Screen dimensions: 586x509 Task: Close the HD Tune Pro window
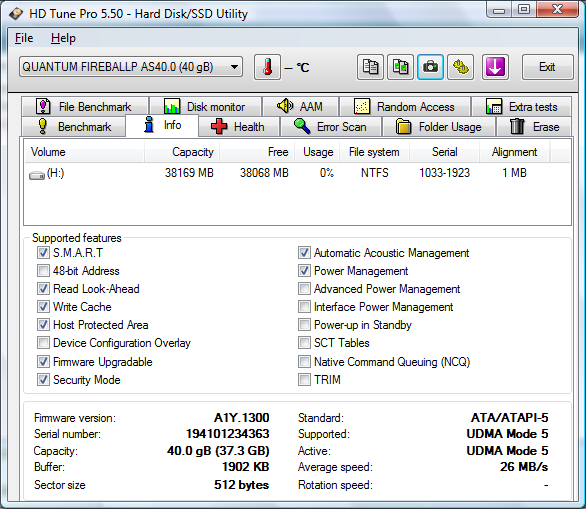coord(557,10)
